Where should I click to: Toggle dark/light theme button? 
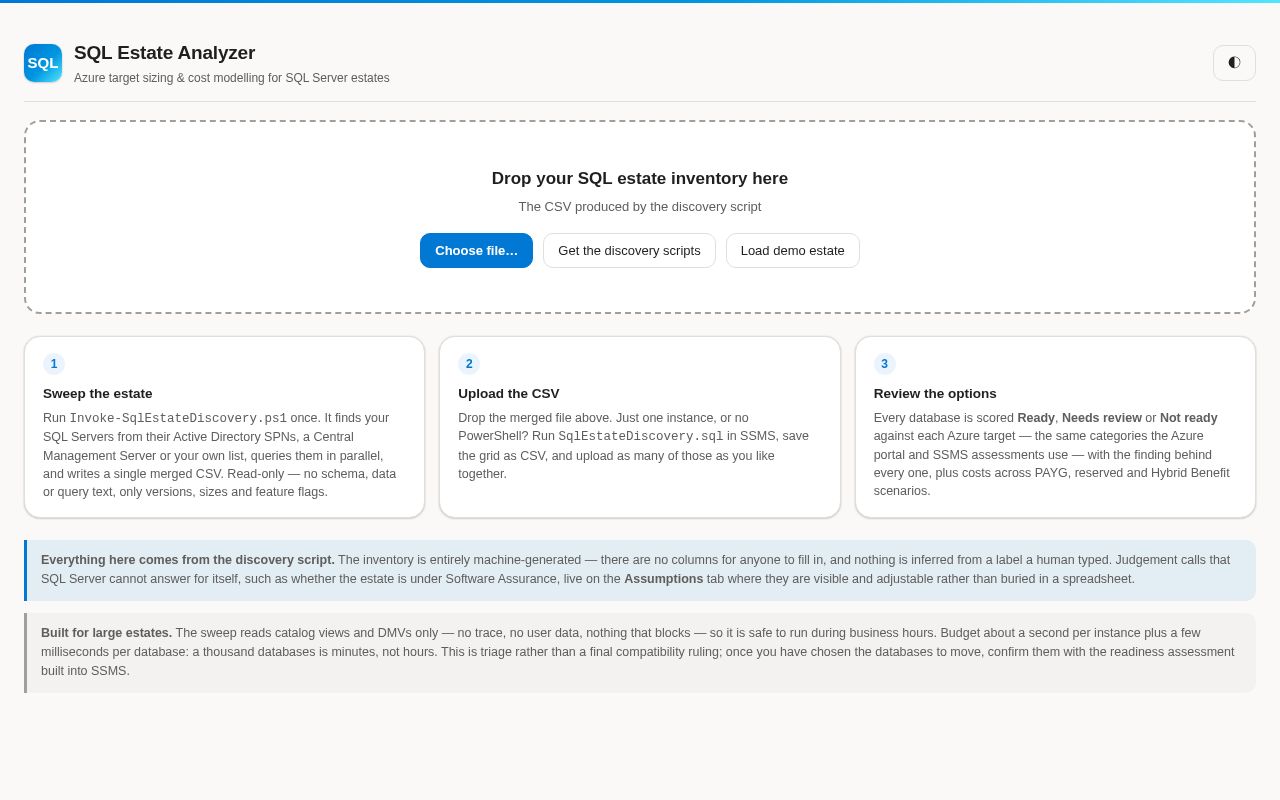(1234, 63)
